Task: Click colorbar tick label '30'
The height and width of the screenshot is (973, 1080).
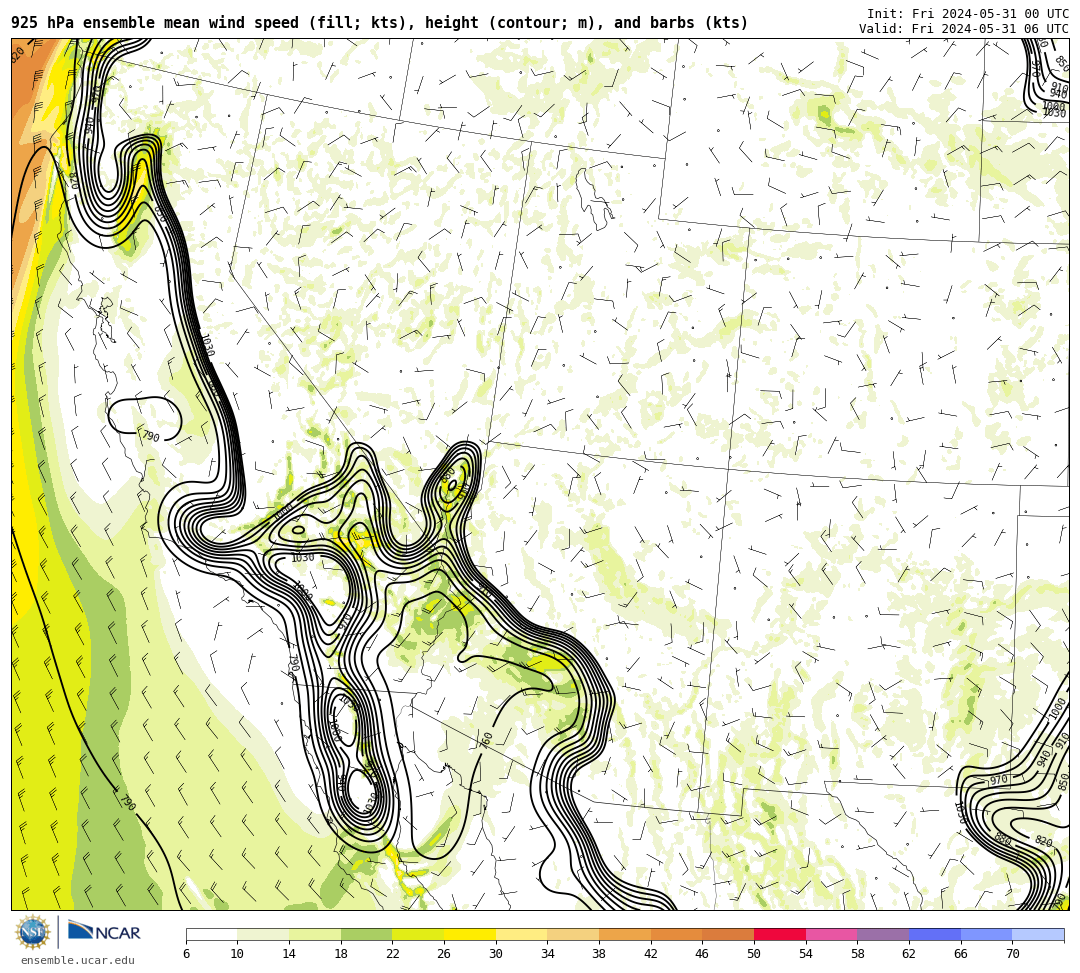Action: pyautogui.click(x=496, y=954)
